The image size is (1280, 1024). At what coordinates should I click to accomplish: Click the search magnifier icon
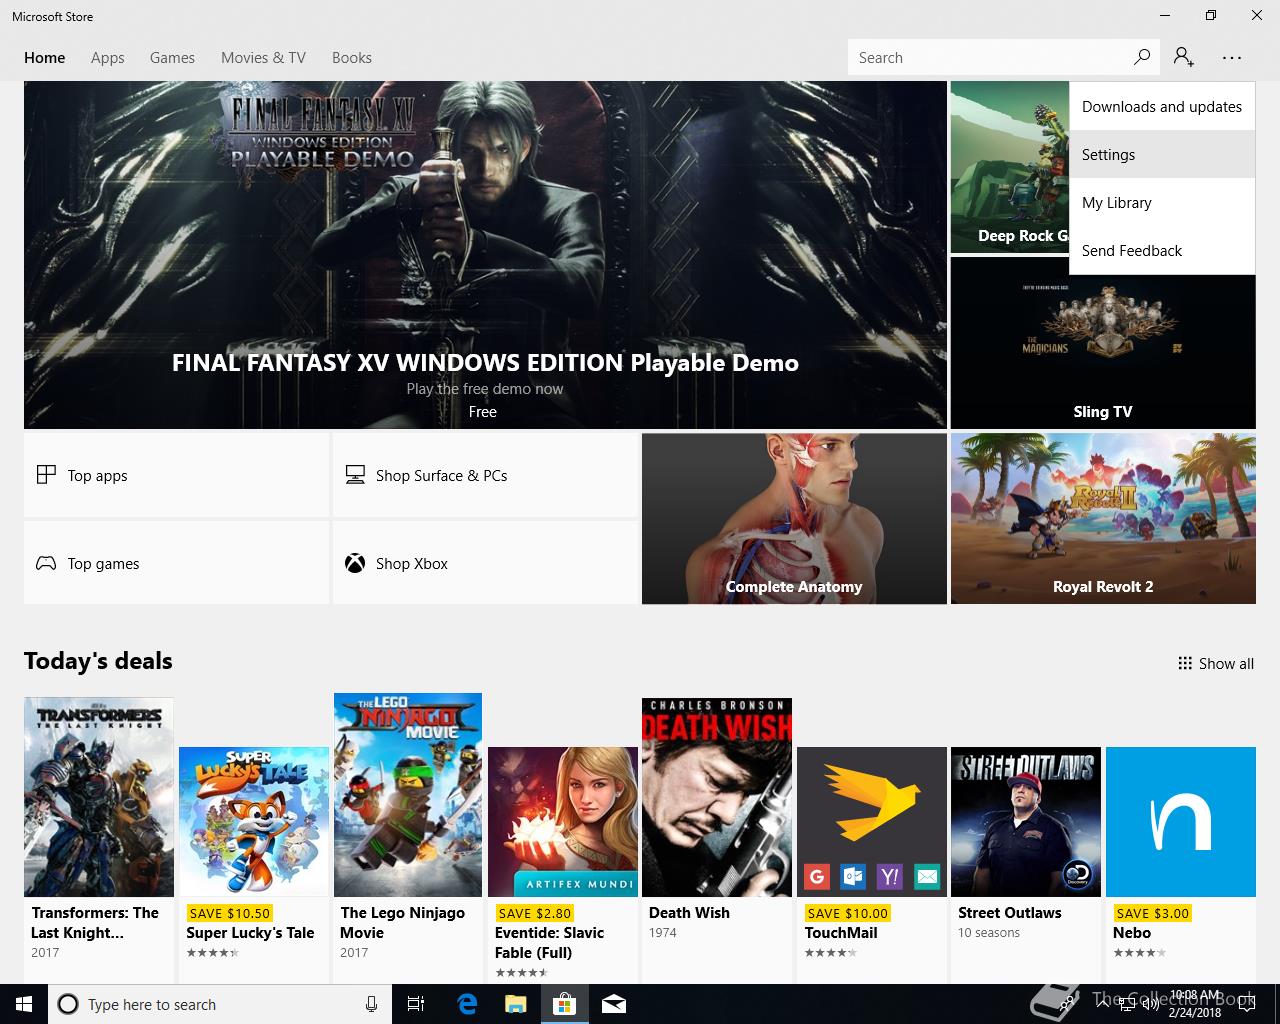tap(1141, 57)
